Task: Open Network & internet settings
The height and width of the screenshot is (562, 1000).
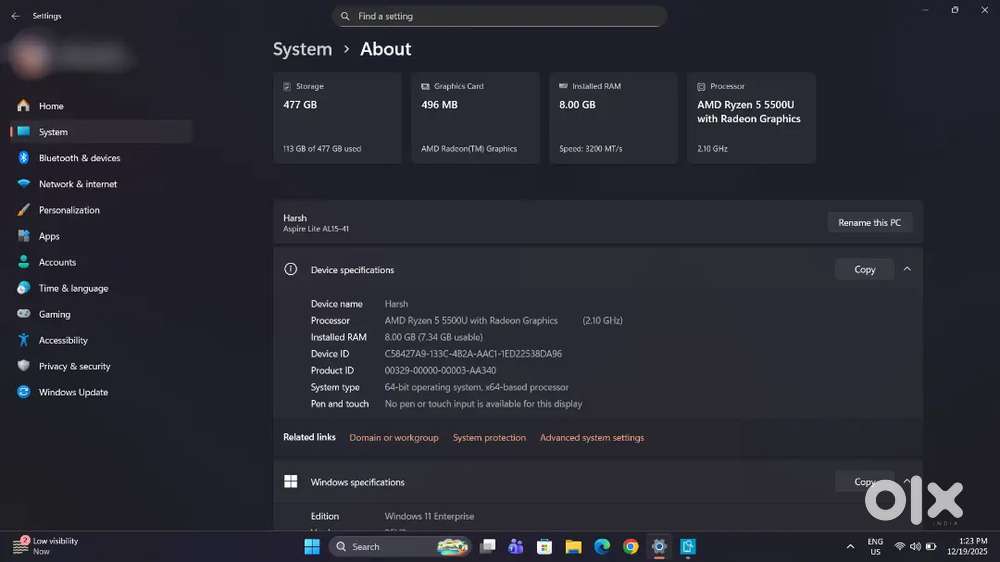Action: 77,184
